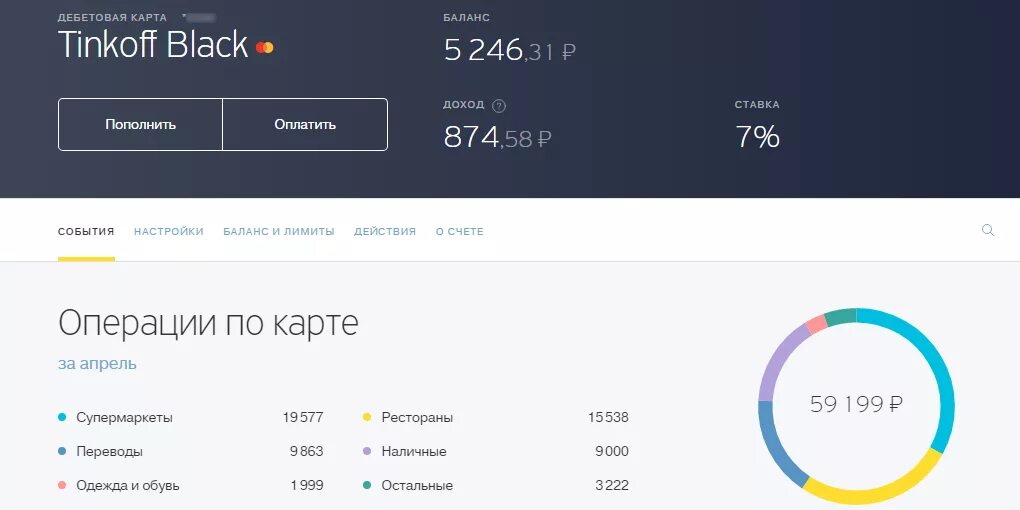This screenshot has height=510, width=1020.
Task: Select the Остальные category row
Action: (496, 485)
